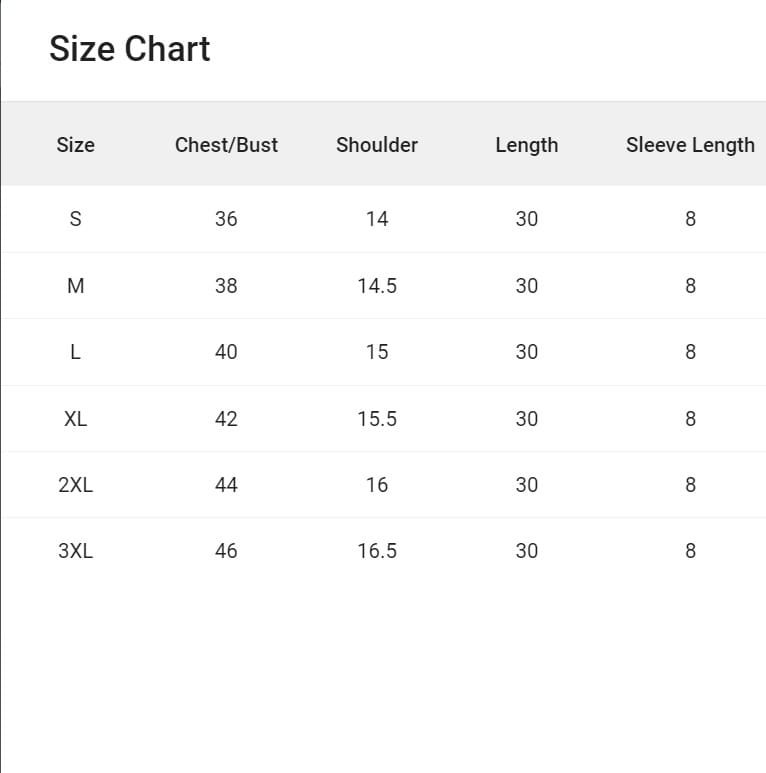Click the 3XL size row label
The width and height of the screenshot is (766, 773).
(75, 551)
